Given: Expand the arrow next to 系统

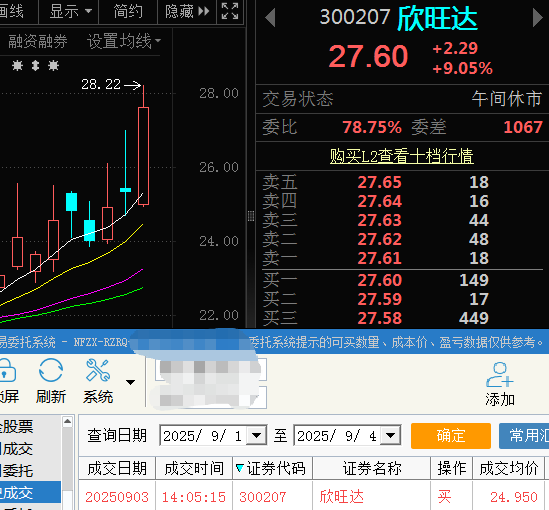Looking at the screenshot, I should coord(130,382).
